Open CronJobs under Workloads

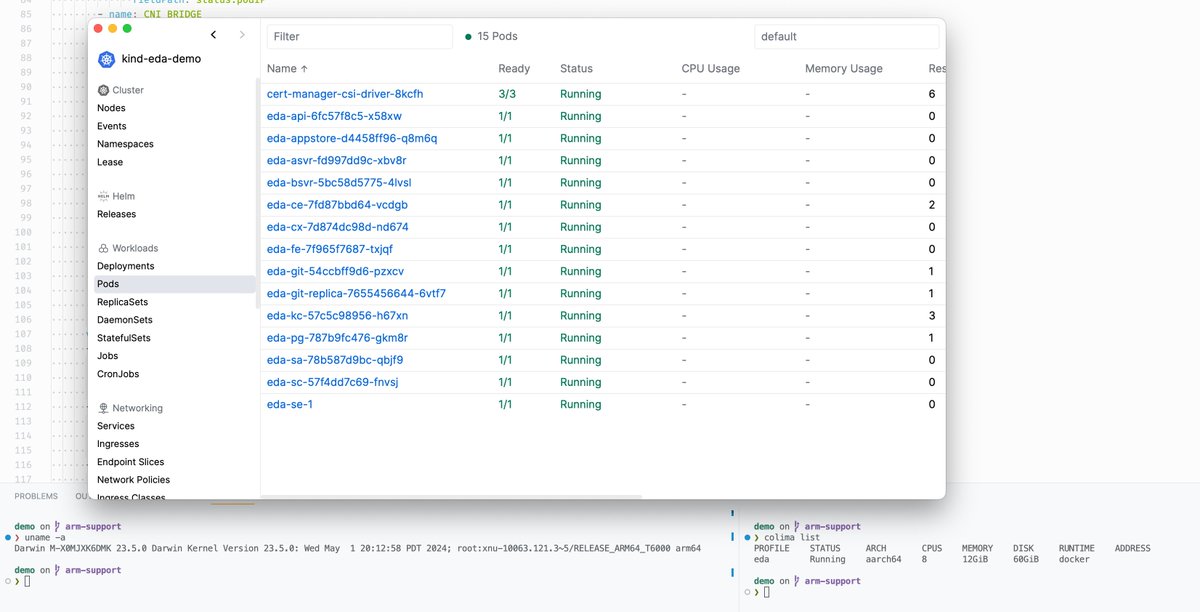tap(118, 374)
